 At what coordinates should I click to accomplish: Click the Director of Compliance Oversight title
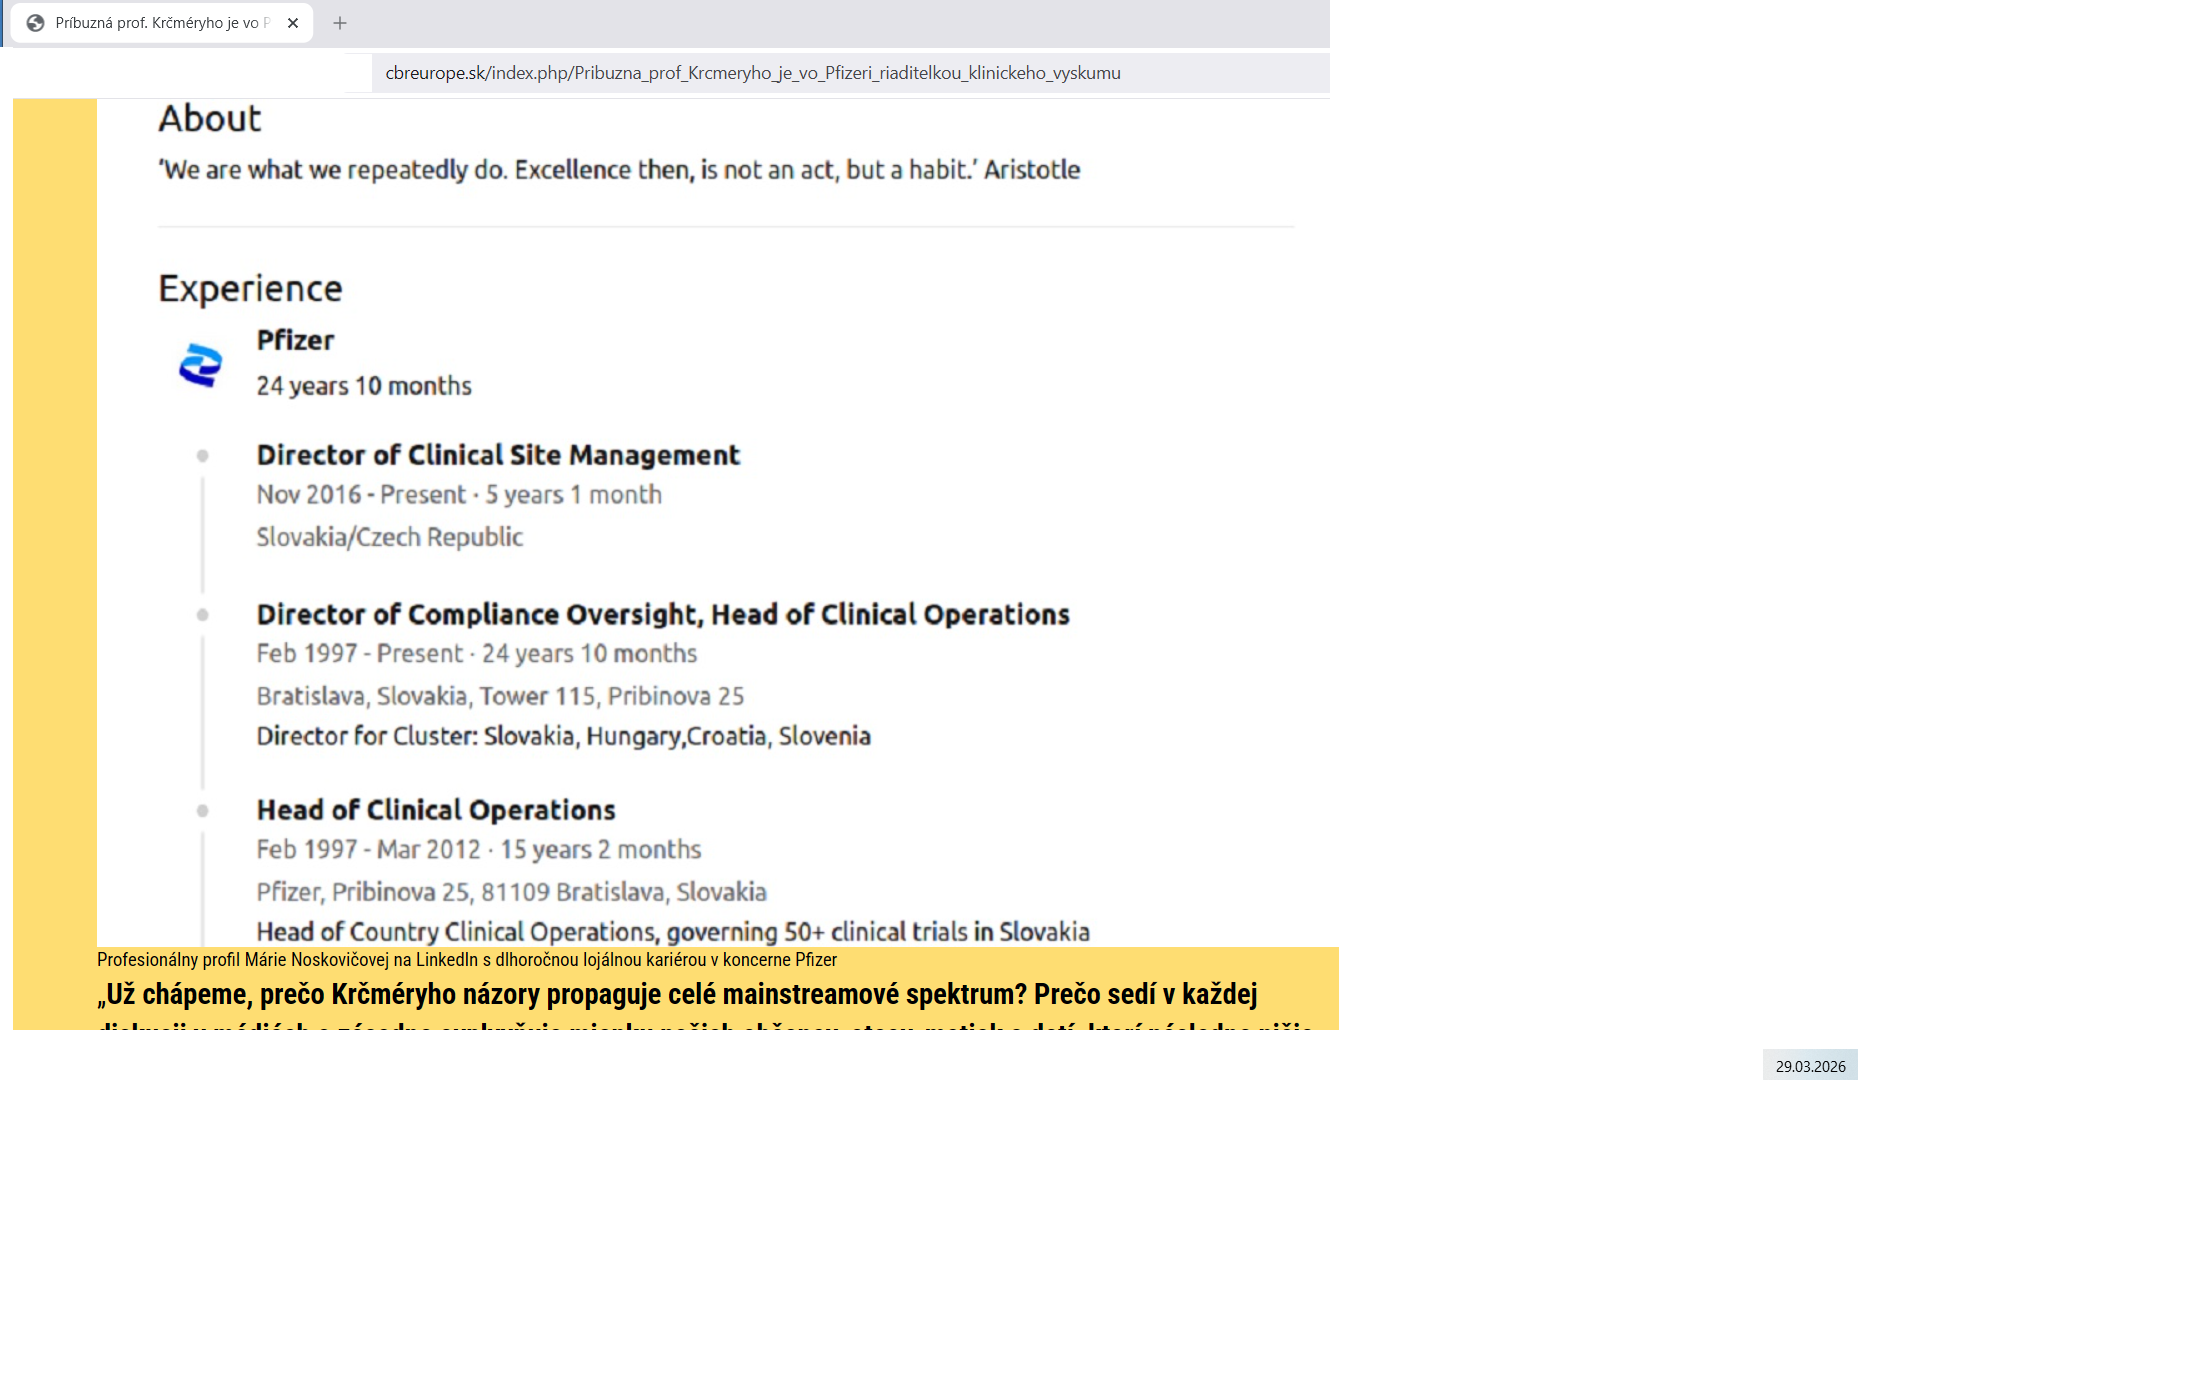click(x=662, y=614)
